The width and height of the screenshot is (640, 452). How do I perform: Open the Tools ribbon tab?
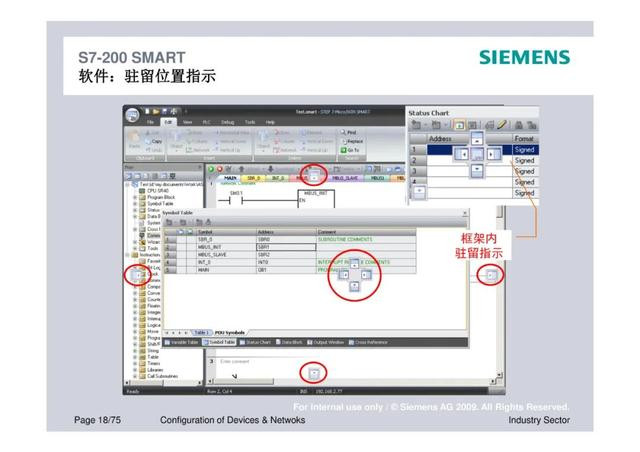point(250,122)
